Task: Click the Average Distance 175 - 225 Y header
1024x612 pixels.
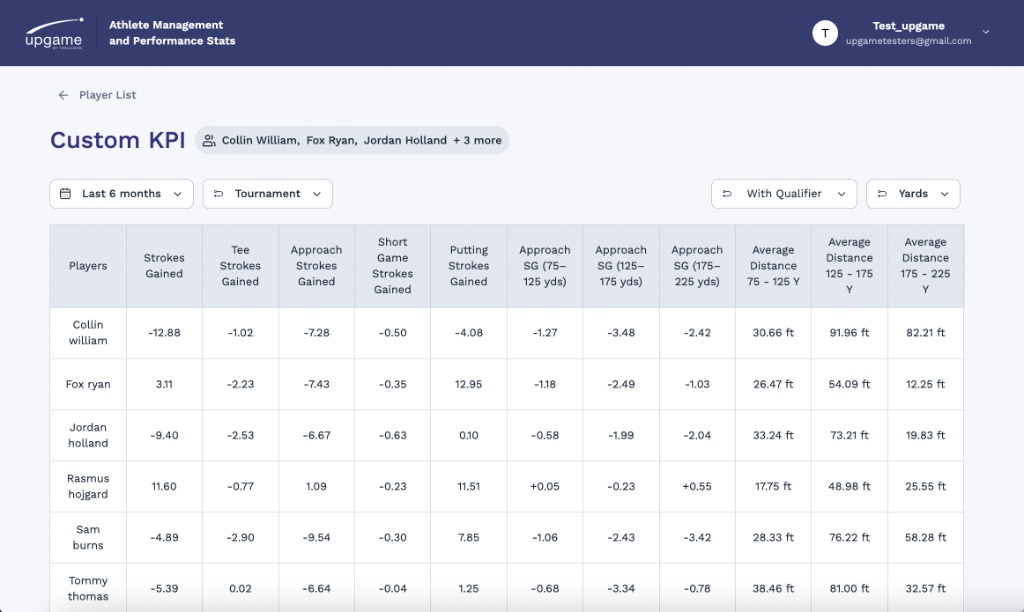Action: (925, 266)
